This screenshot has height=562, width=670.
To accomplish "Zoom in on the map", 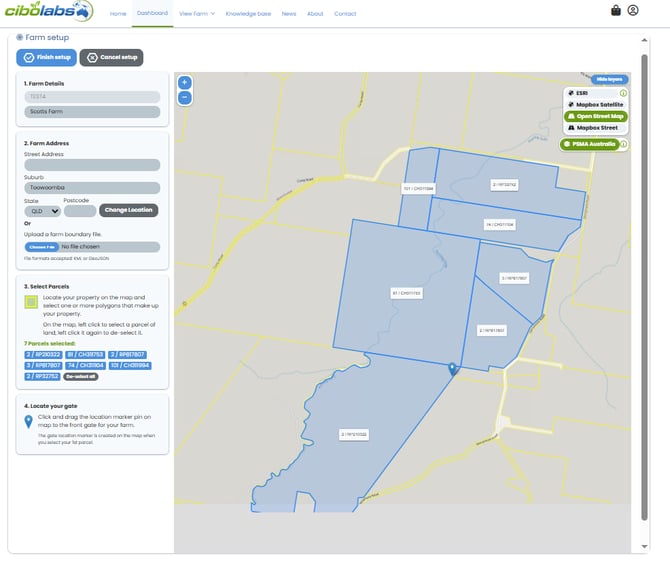I will (x=185, y=83).
